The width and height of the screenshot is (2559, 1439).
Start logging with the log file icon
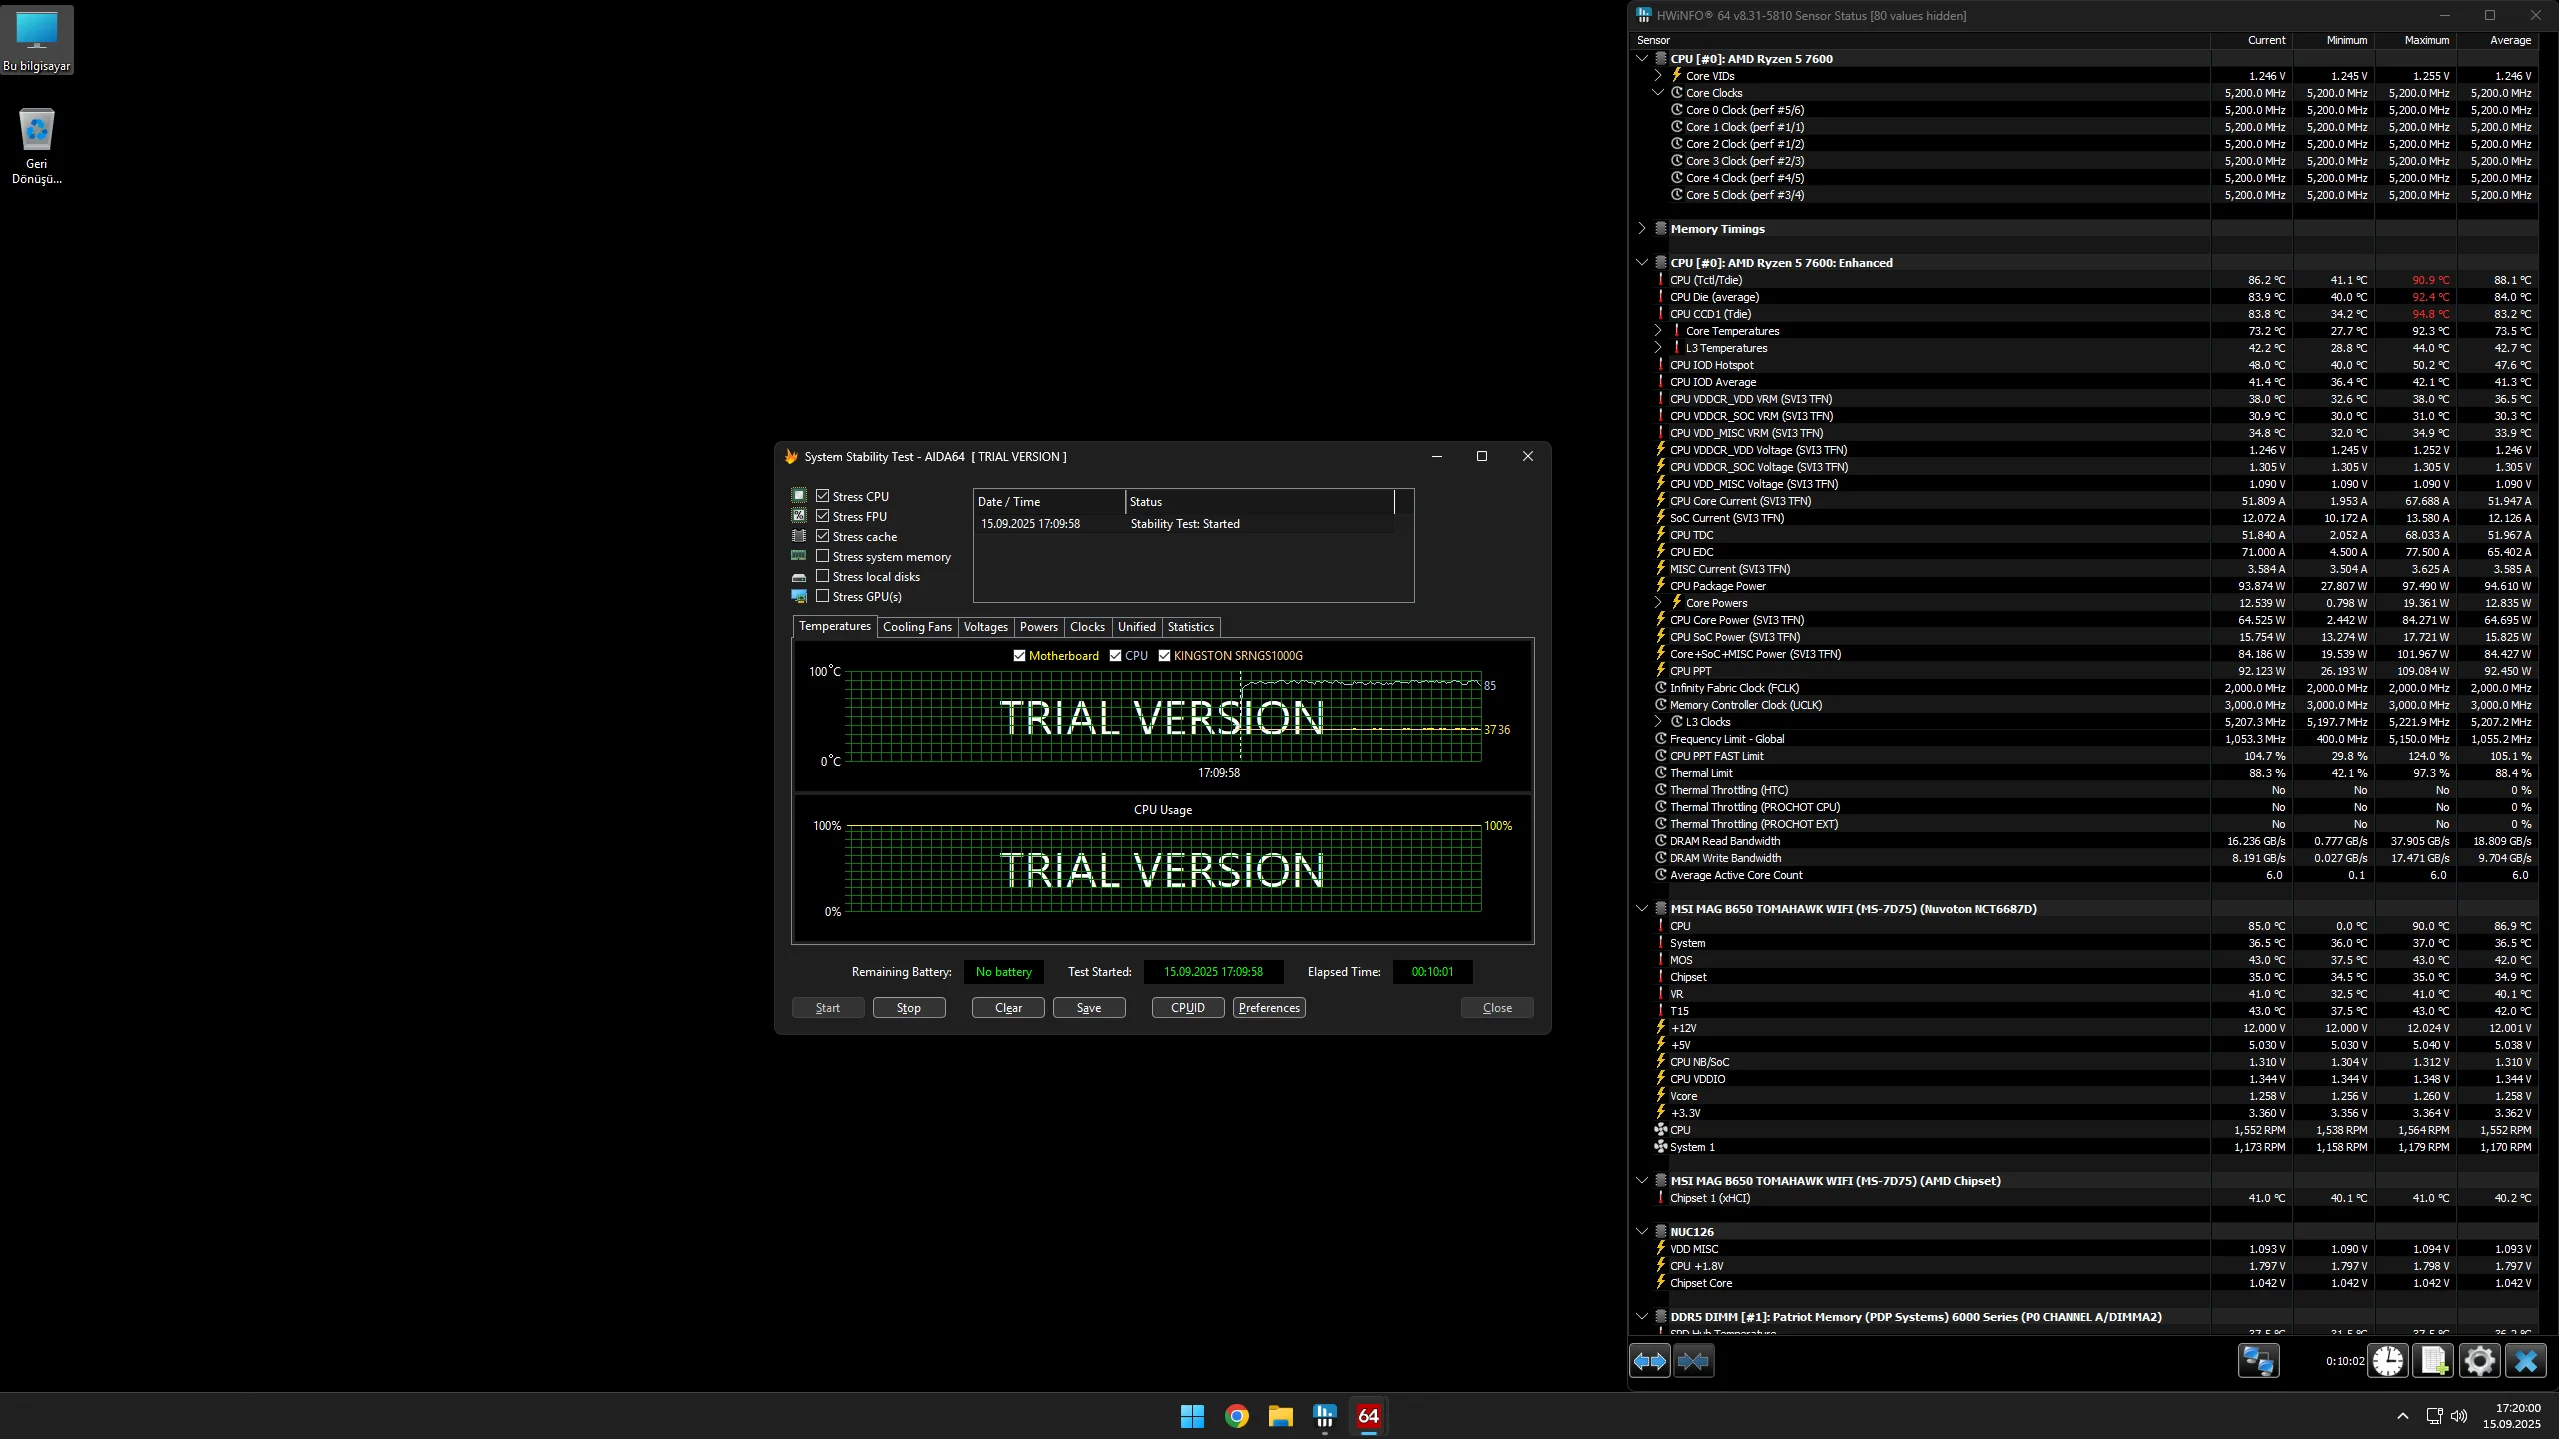2433,1361
